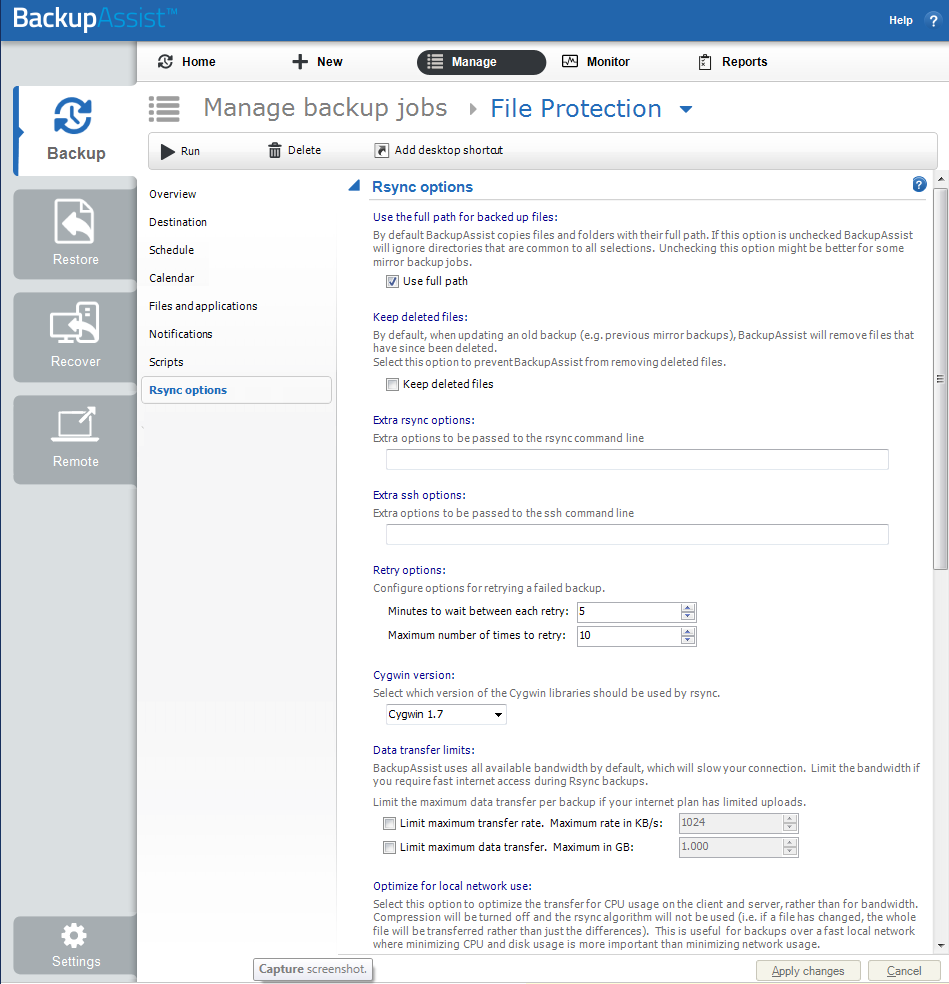This screenshot has height=984, width=949.
Task: Open the Restore section
Action: pos(75,234)
